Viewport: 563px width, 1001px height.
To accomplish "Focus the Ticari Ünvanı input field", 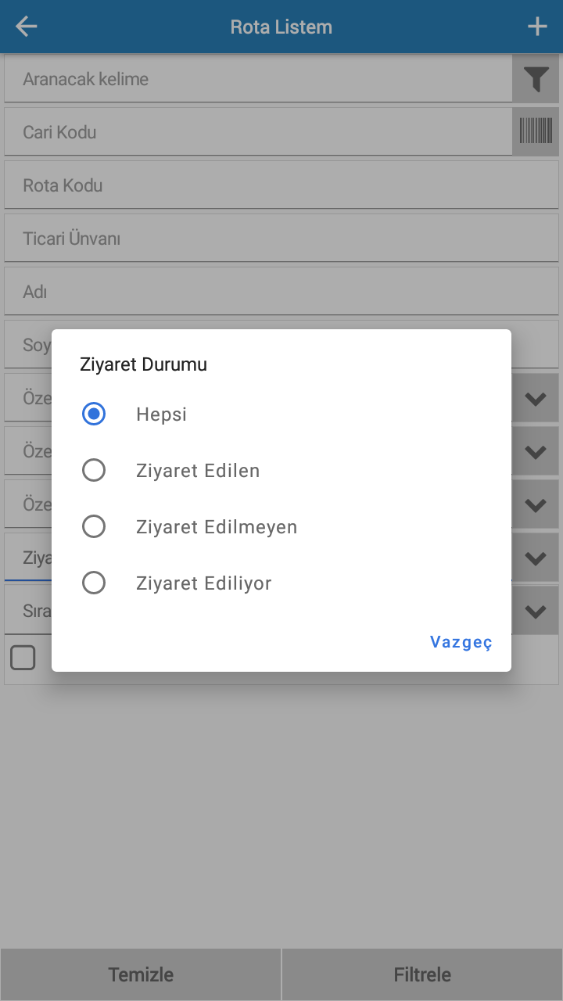I will tap(282, 239).
